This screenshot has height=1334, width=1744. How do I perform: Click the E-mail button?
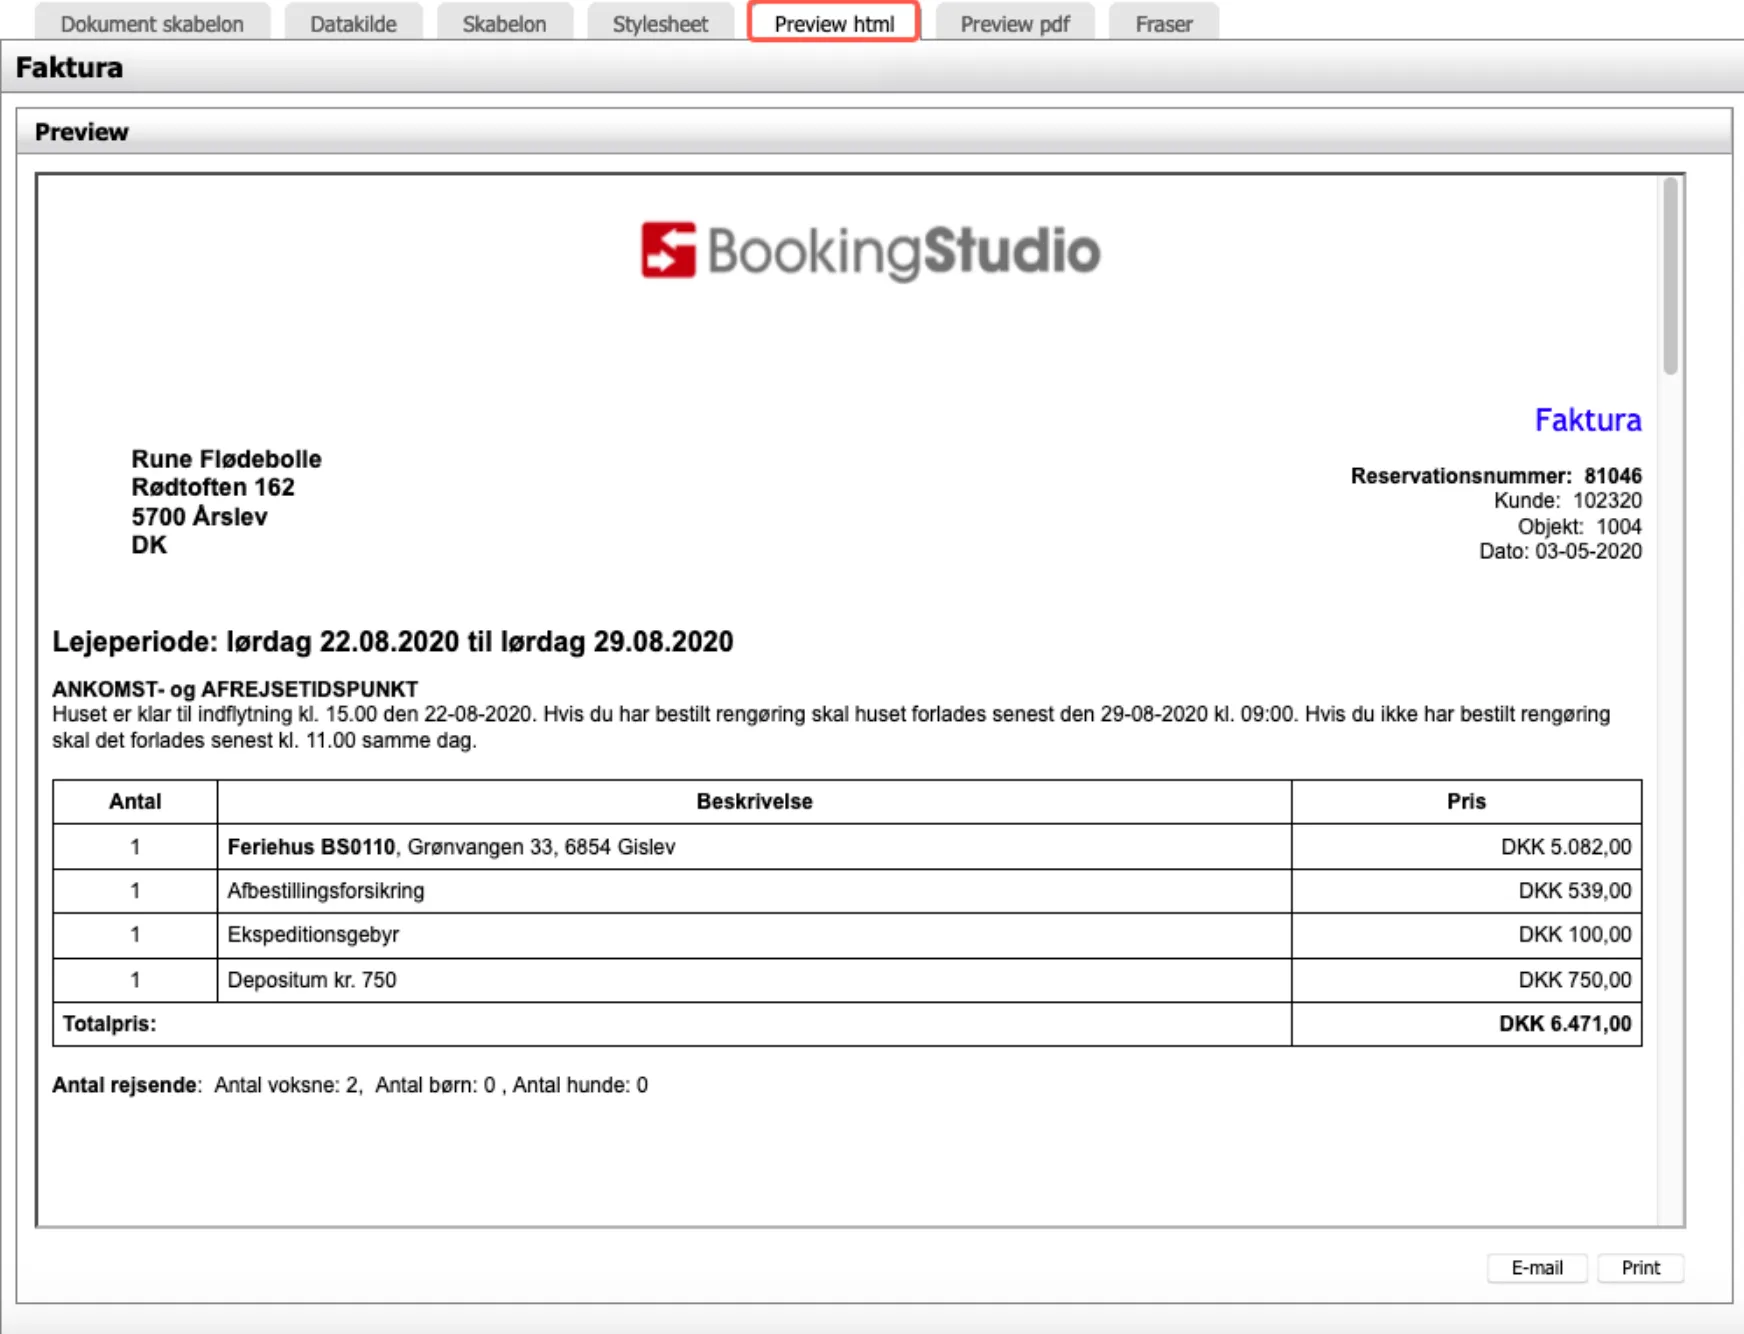coord(1536,1268)
